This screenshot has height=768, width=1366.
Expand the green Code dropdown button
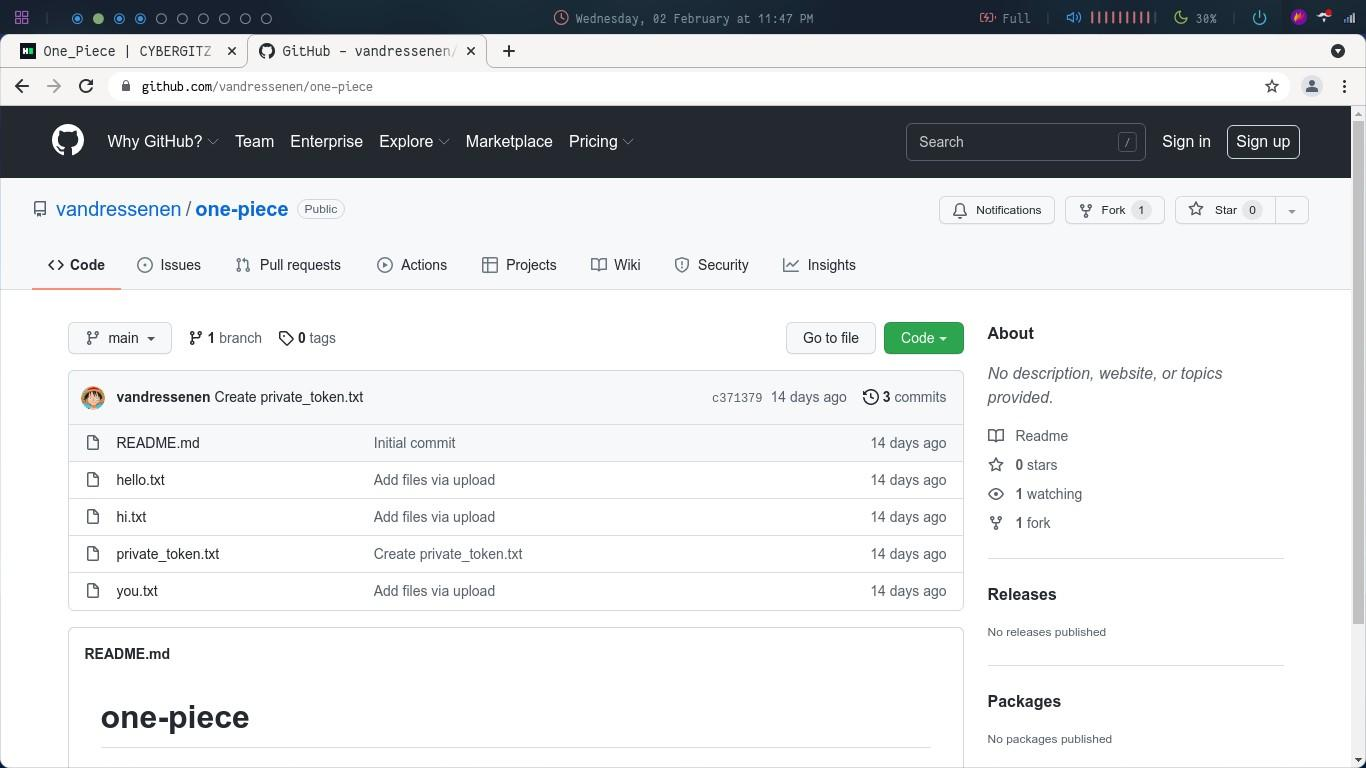point(923,338)
